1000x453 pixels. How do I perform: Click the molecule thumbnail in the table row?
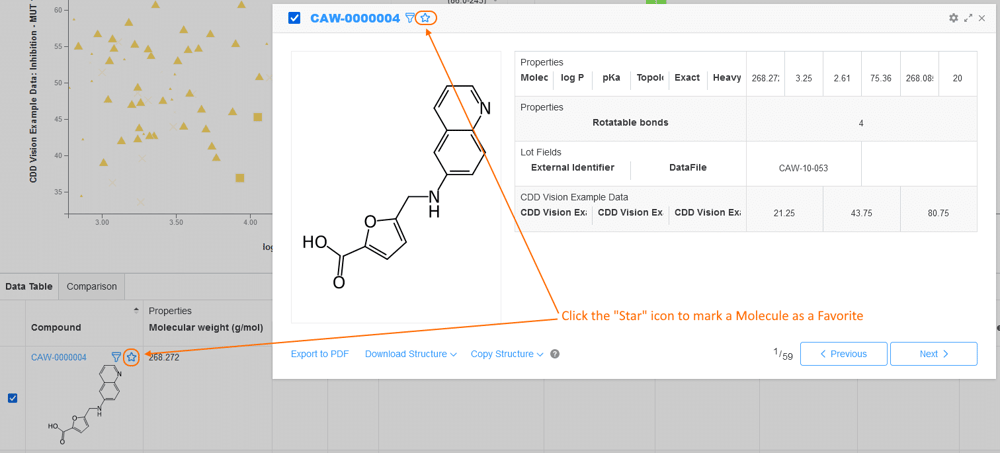click(x=84, y=404)
